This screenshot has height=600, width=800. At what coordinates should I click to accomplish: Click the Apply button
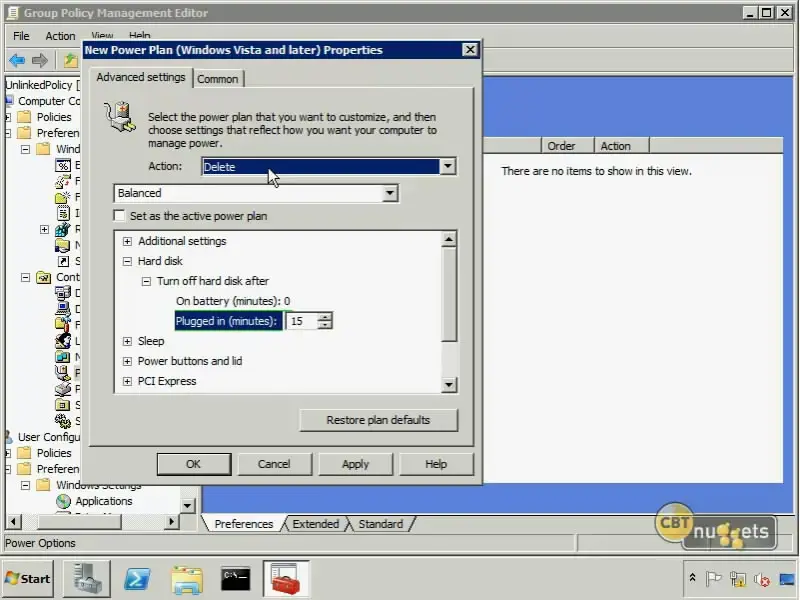tap(355, 464)
